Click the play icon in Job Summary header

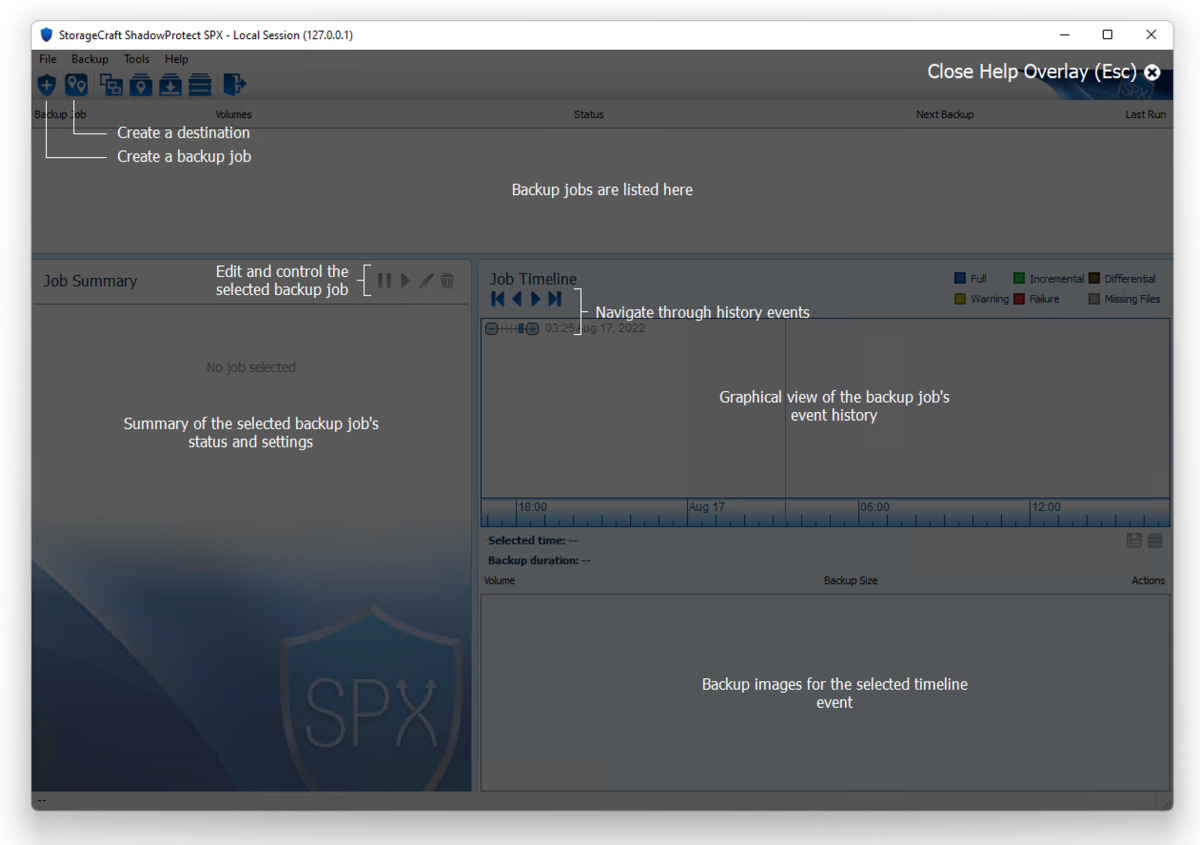[405, 281]
